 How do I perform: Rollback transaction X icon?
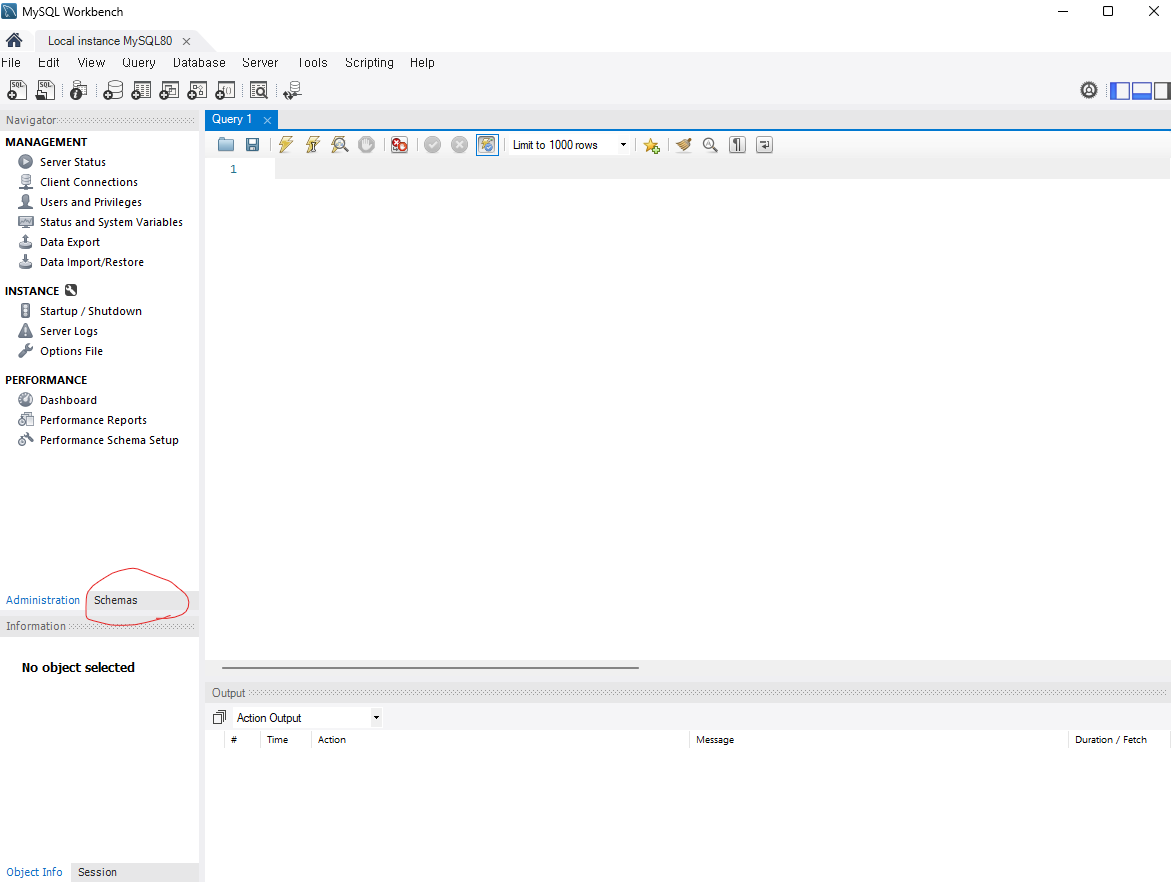pos(459,145)
